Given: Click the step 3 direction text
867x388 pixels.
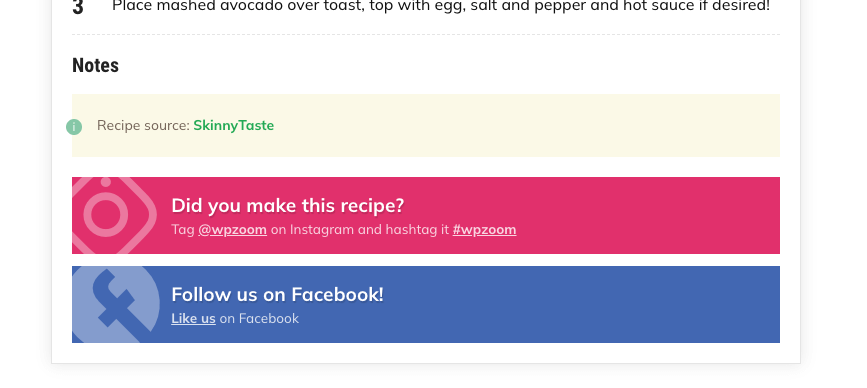Looking at the screenshot, I should click(441, 6).
